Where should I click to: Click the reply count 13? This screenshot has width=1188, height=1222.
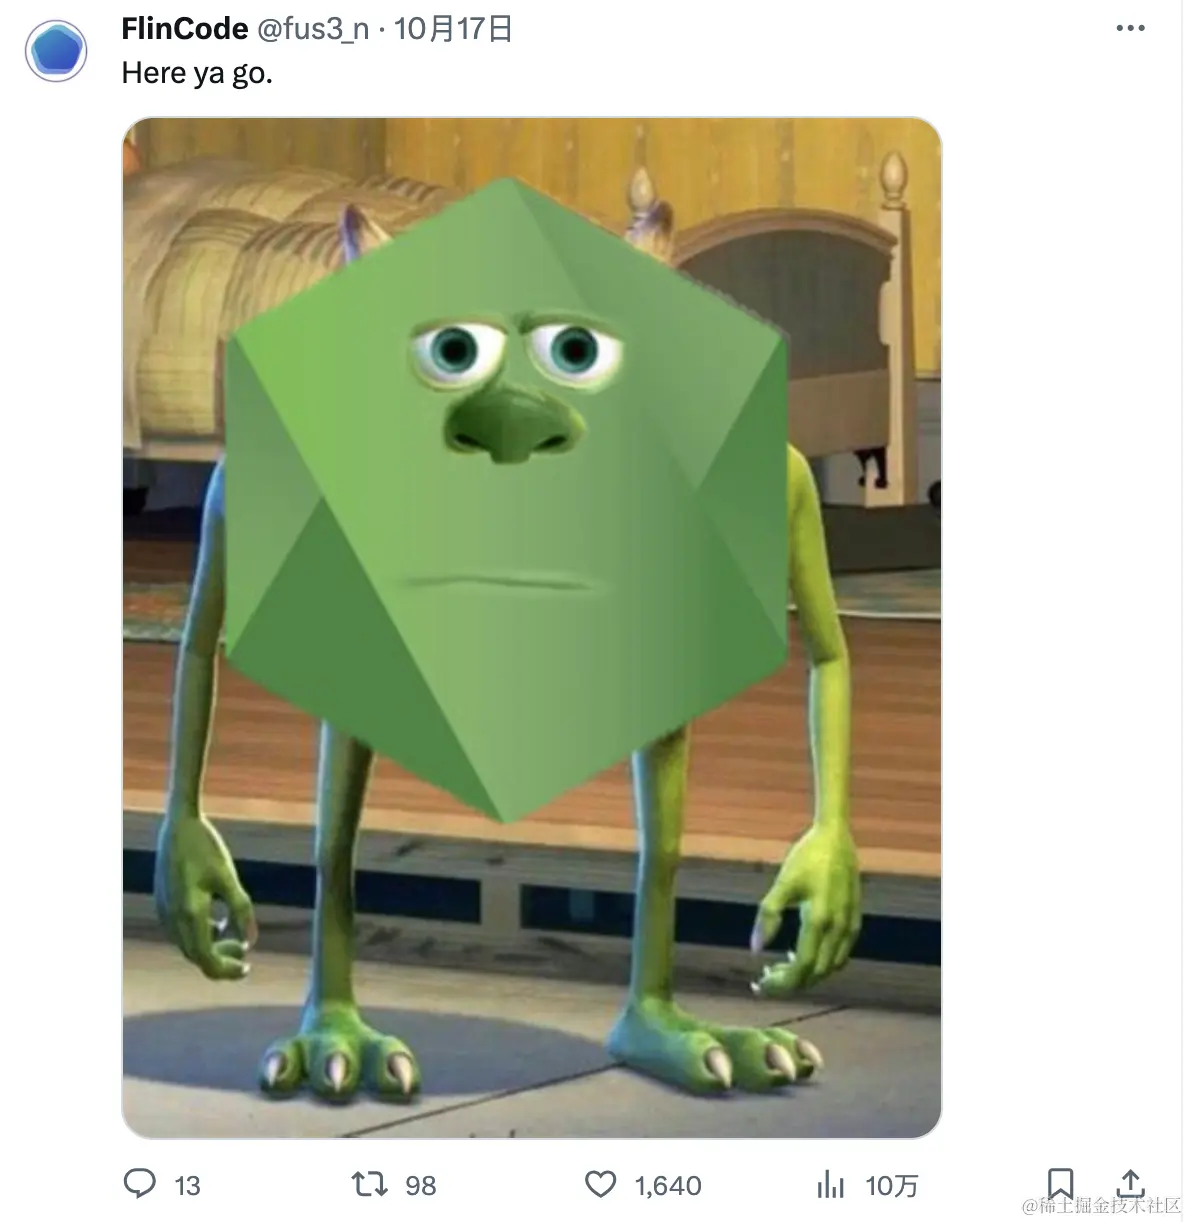click(x=187, y=1186)
